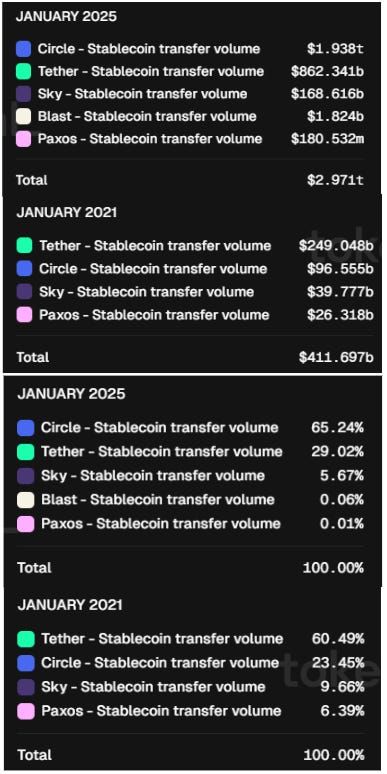Click Paxos pink swatch beside $180.532m
Image resolution: width=387 pixels, height=774 pixels.
[x=23, y=139]
